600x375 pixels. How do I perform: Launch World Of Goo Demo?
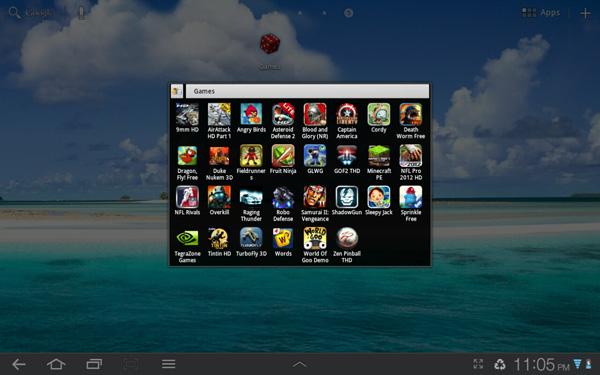[315, 245]
